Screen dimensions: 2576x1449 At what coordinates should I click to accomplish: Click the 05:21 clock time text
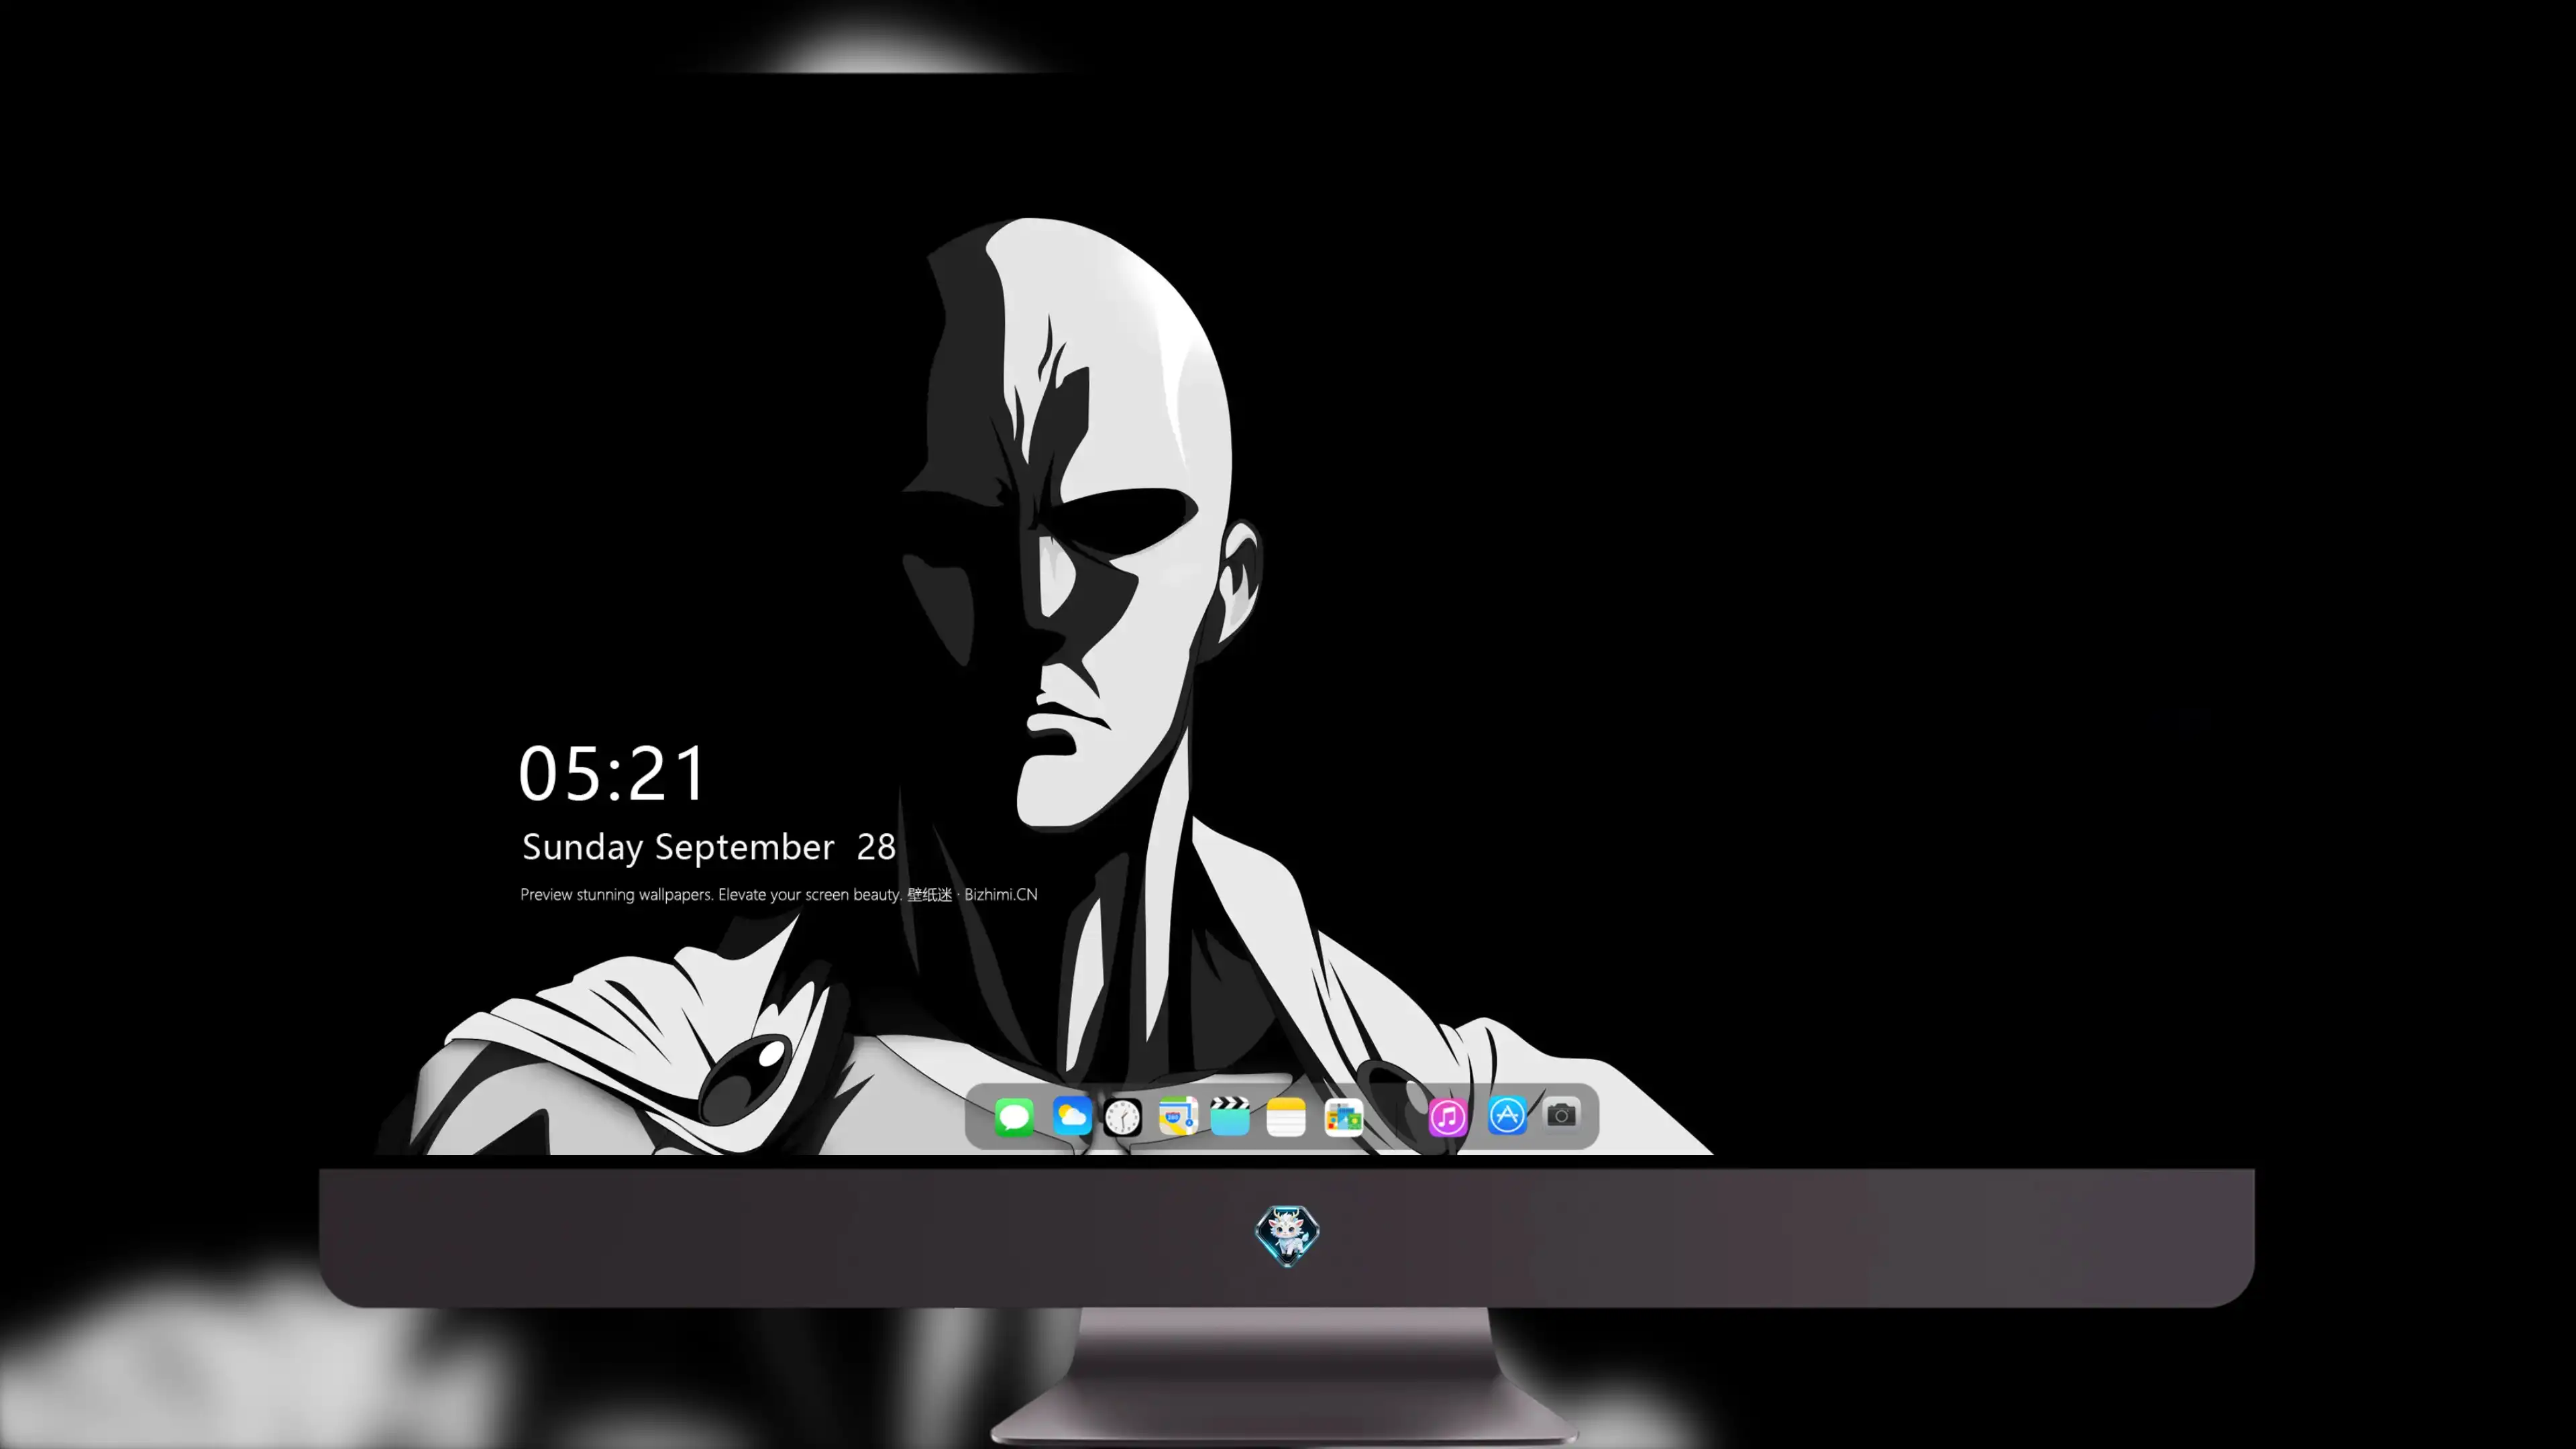pyautogui.click(x=612, y=773)
